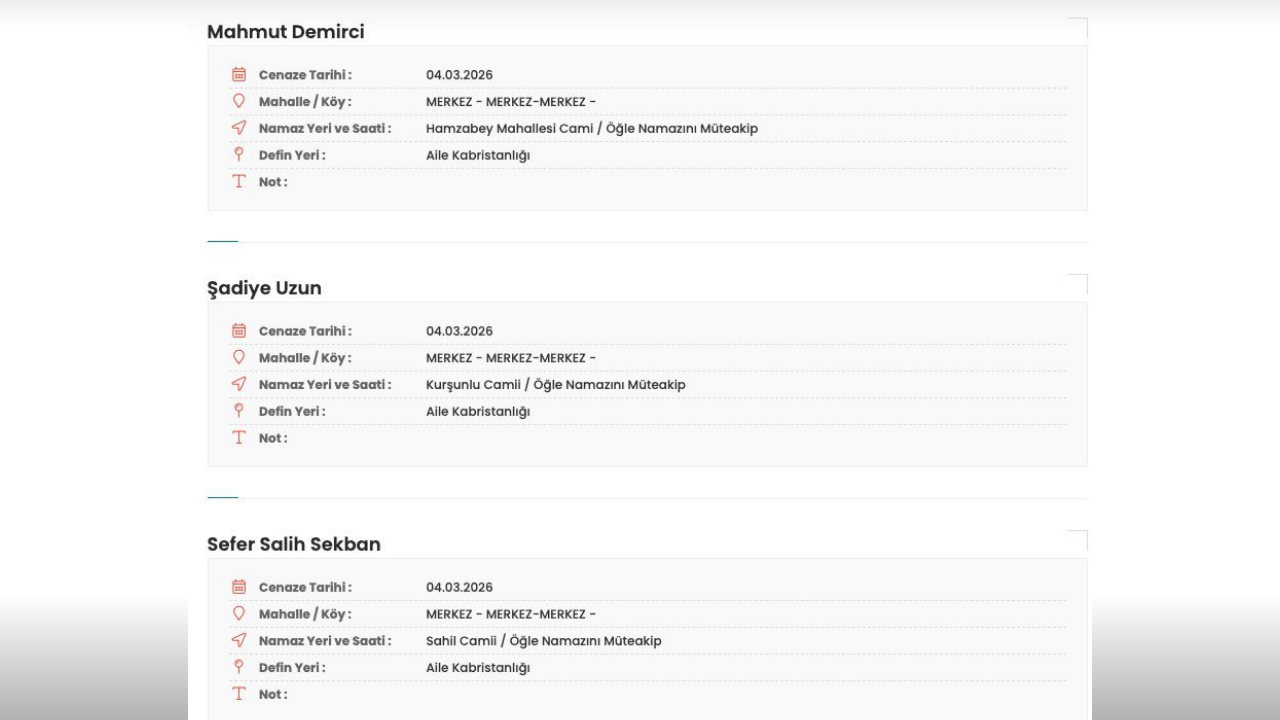Click navigation arrow icon beside Sahil Camii
The width and height of the screenshot is (1280, 720).
(239, 640)
